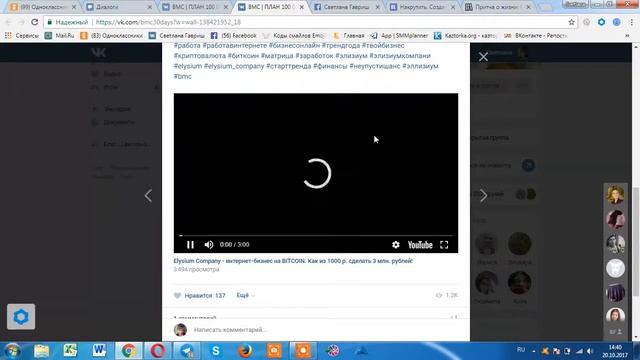Click the page vertical scrollbar
This screenshot has height=360, width=640.
[636, 241]
